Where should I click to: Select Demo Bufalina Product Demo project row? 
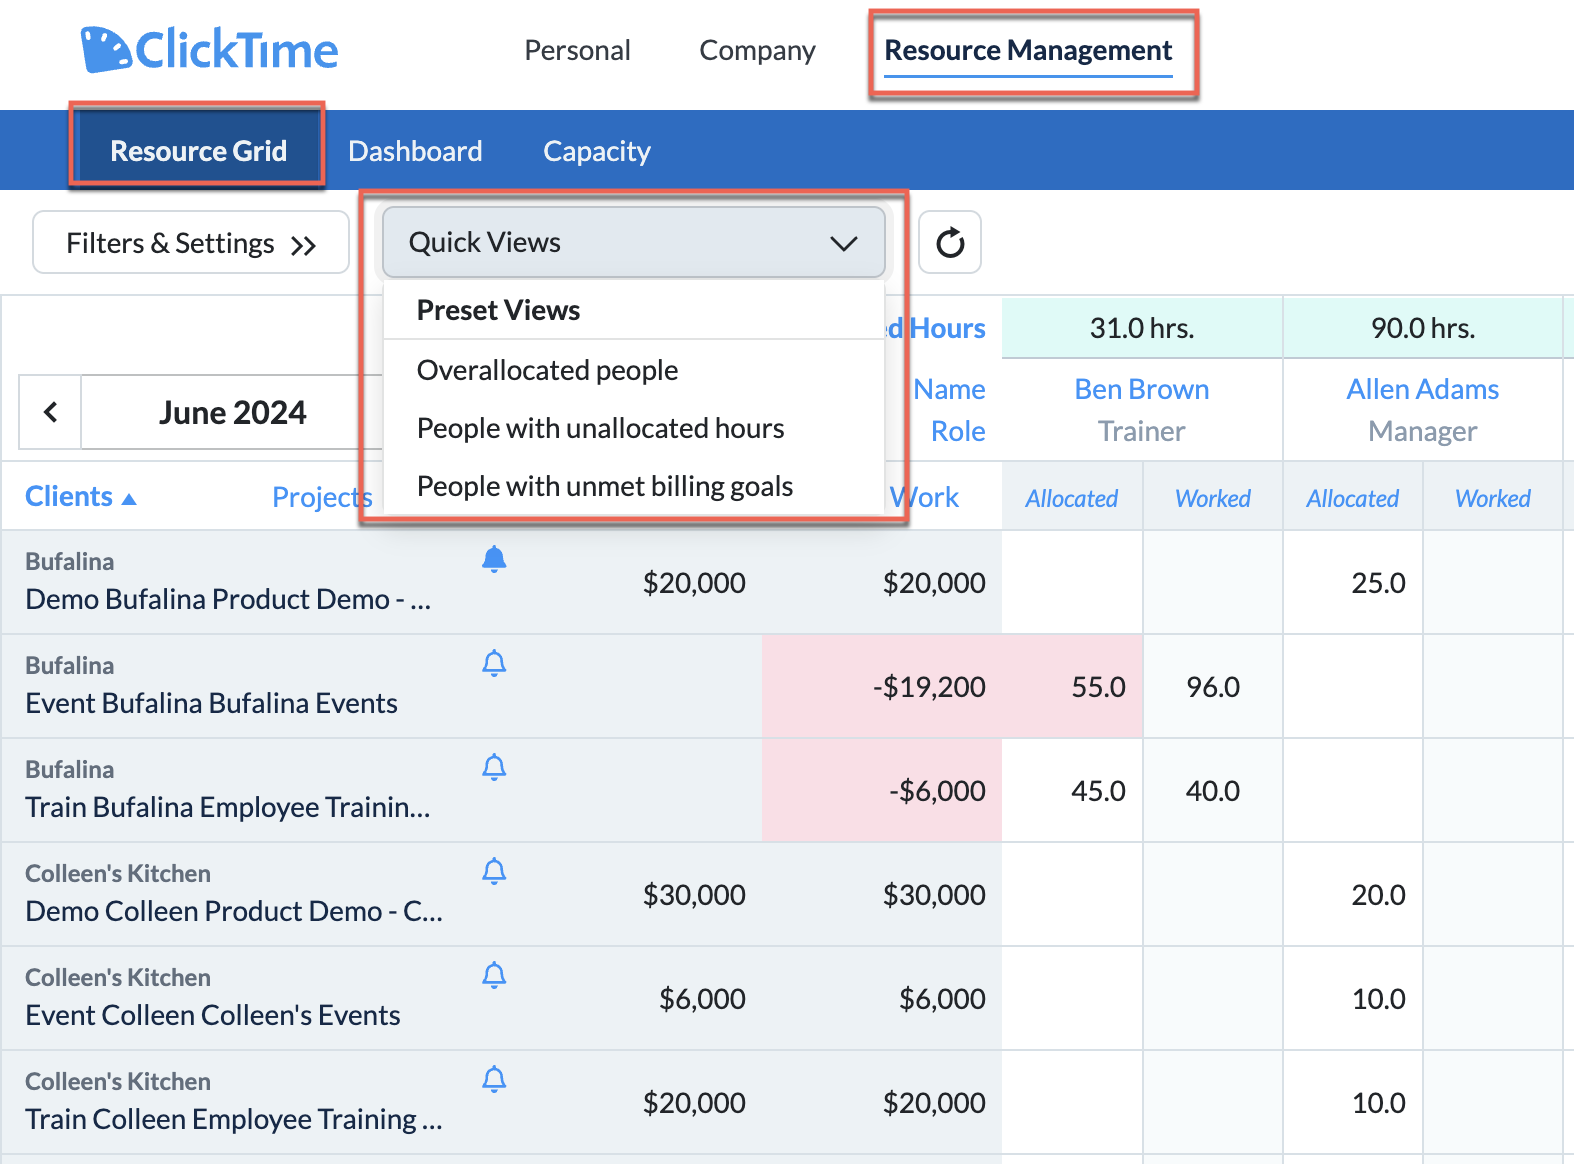[228, 599]
